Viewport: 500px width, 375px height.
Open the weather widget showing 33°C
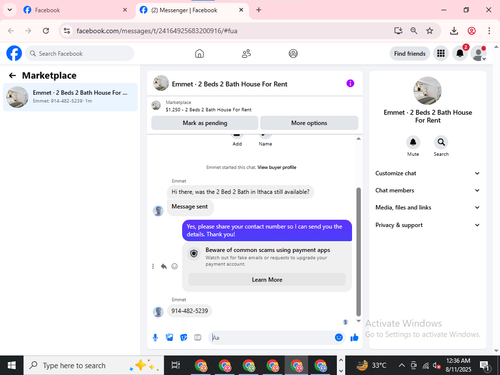[371, 366]
